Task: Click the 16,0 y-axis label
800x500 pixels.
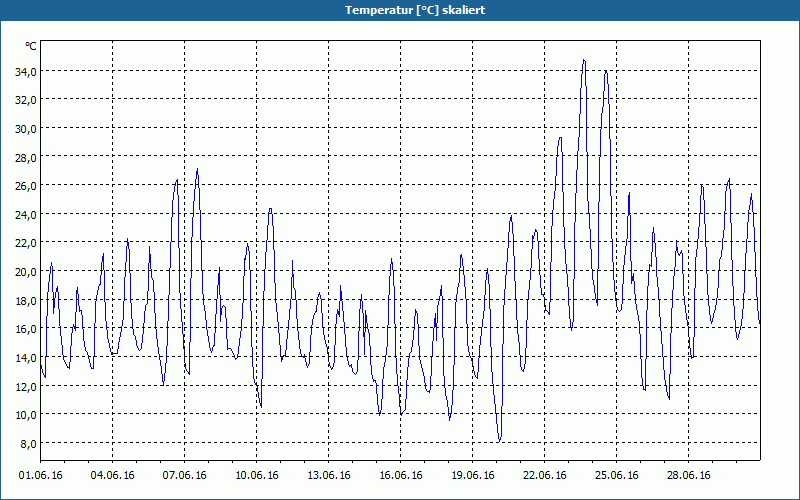Action: click(x=26, y=329)
